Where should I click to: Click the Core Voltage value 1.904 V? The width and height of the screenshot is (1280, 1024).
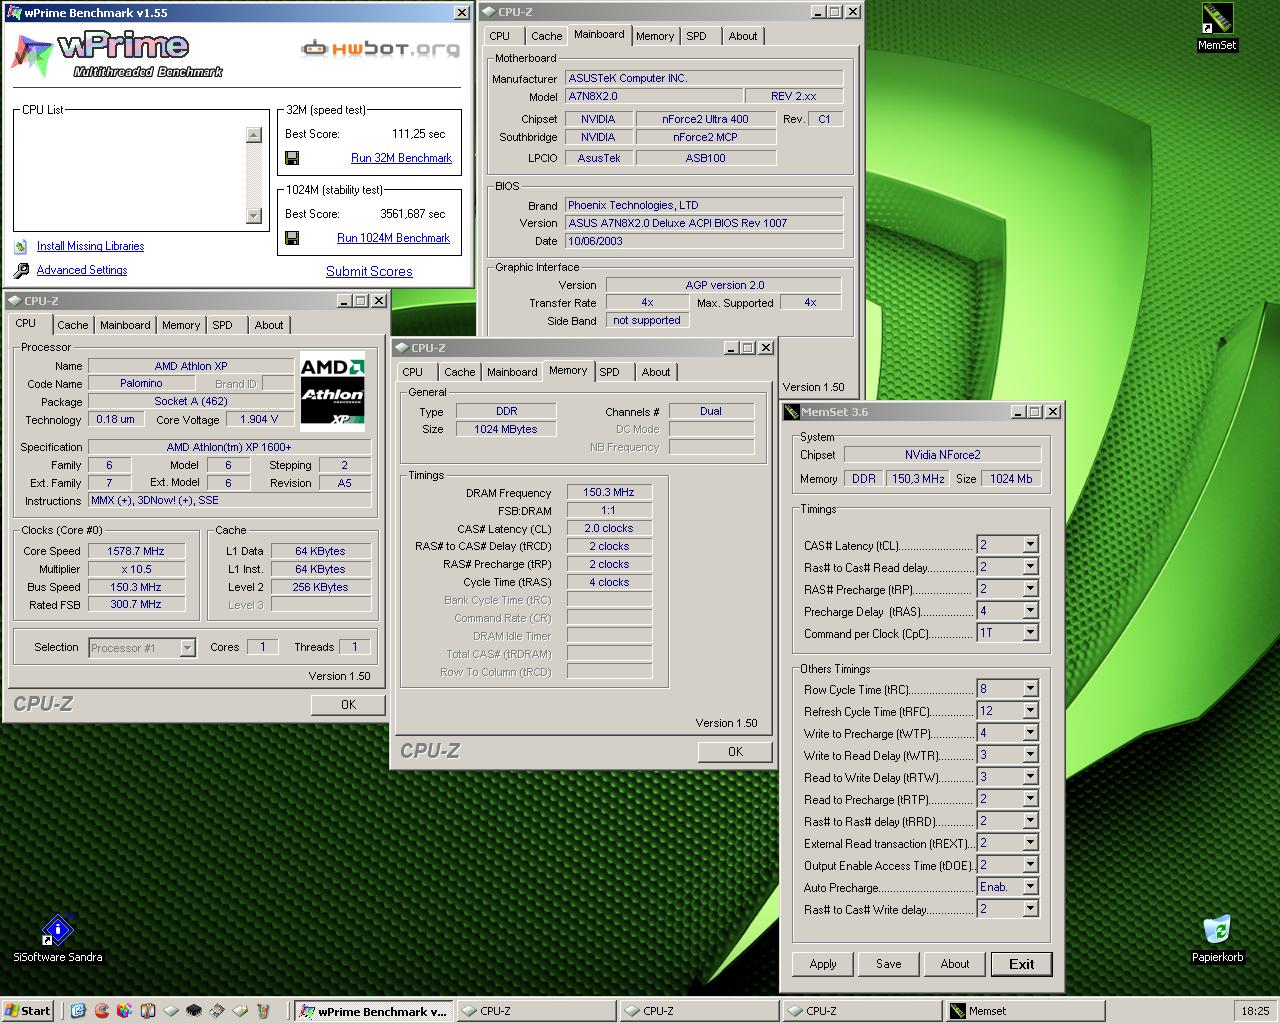pos(259,419)
